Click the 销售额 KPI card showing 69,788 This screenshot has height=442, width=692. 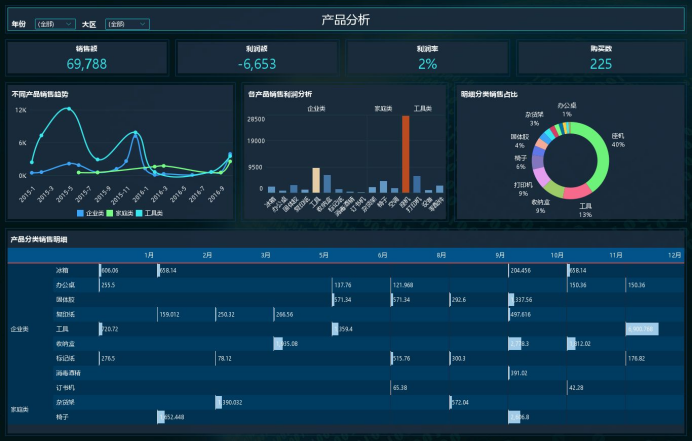(x=87, y=58)
